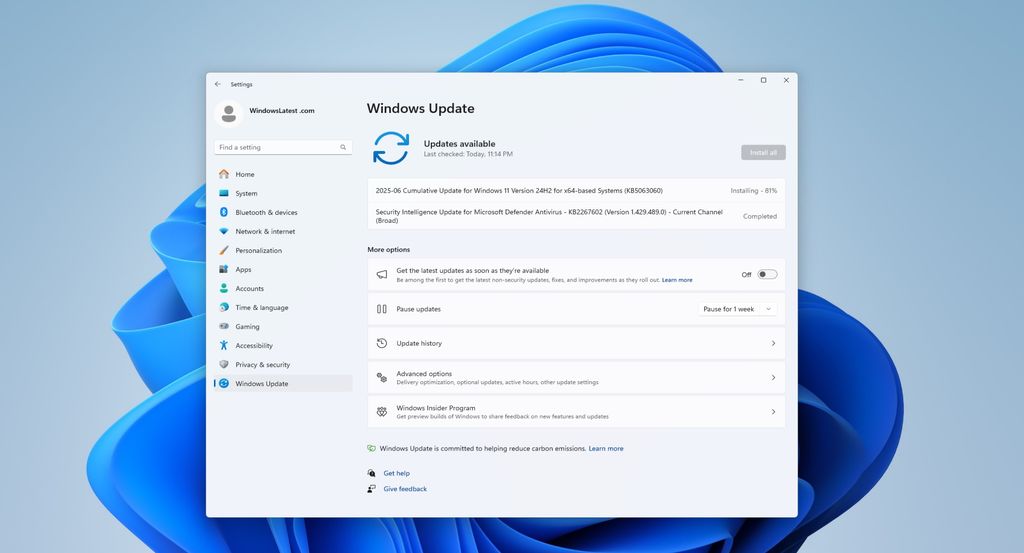
Task: Click the Apps icon in sidebar
Action: coord(224,269)
